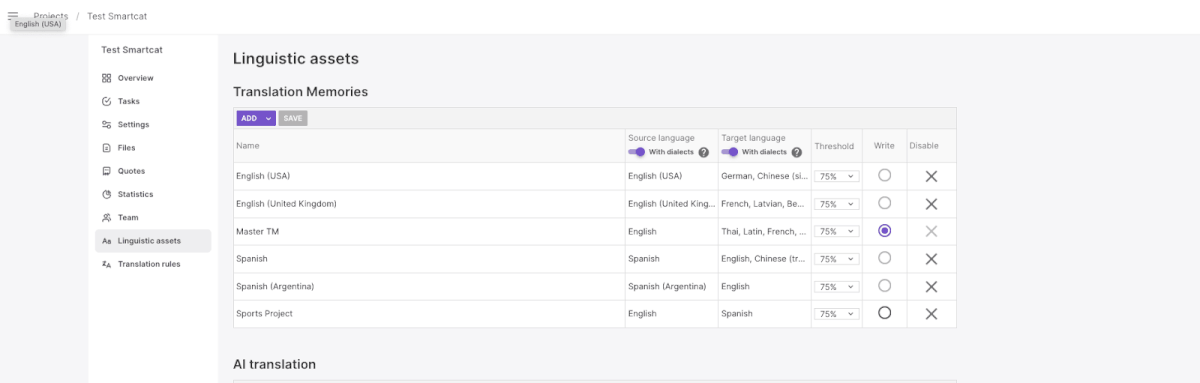Screen dimensions: 1200x383
Task: Click the Tasks checkmark icon
Action: pyautogui.click(x=107, y=101)
